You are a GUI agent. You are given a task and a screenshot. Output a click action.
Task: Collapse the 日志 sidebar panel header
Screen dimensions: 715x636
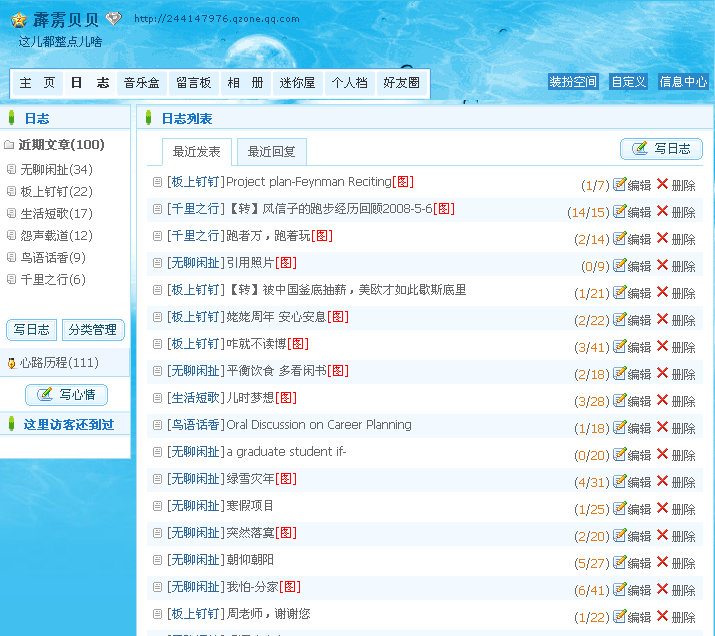pos(10,118)
